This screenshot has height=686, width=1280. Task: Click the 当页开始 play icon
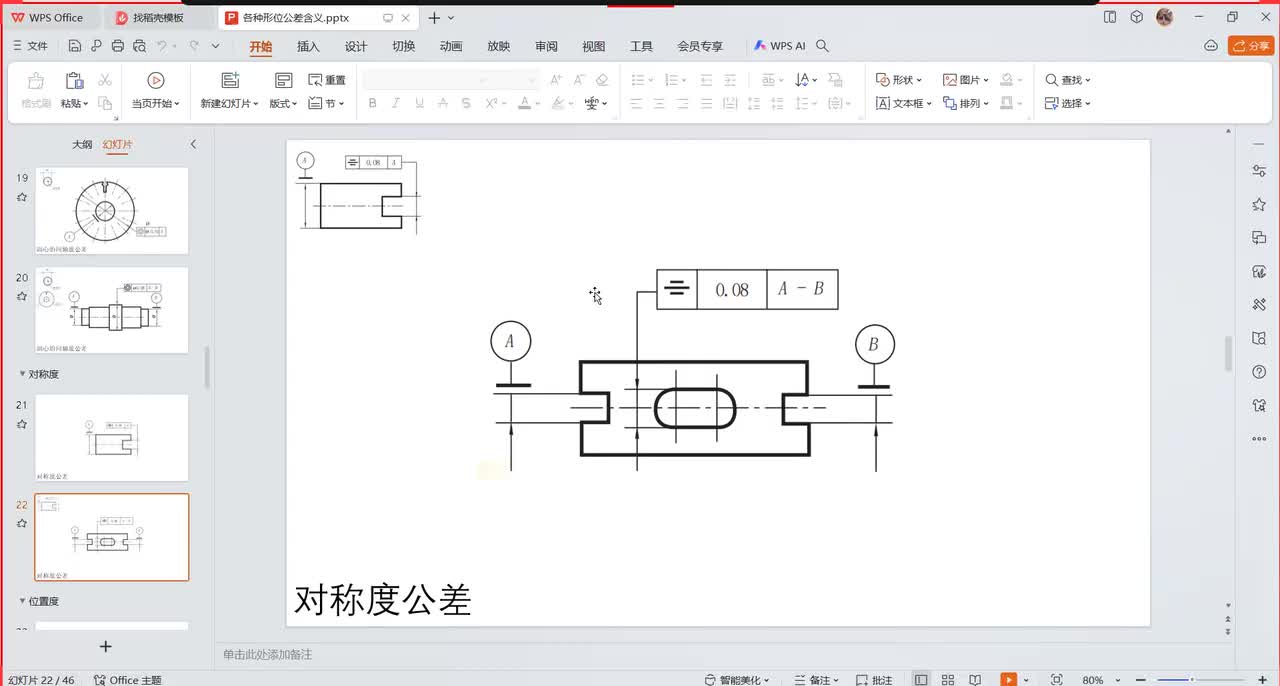coord(155,80)
